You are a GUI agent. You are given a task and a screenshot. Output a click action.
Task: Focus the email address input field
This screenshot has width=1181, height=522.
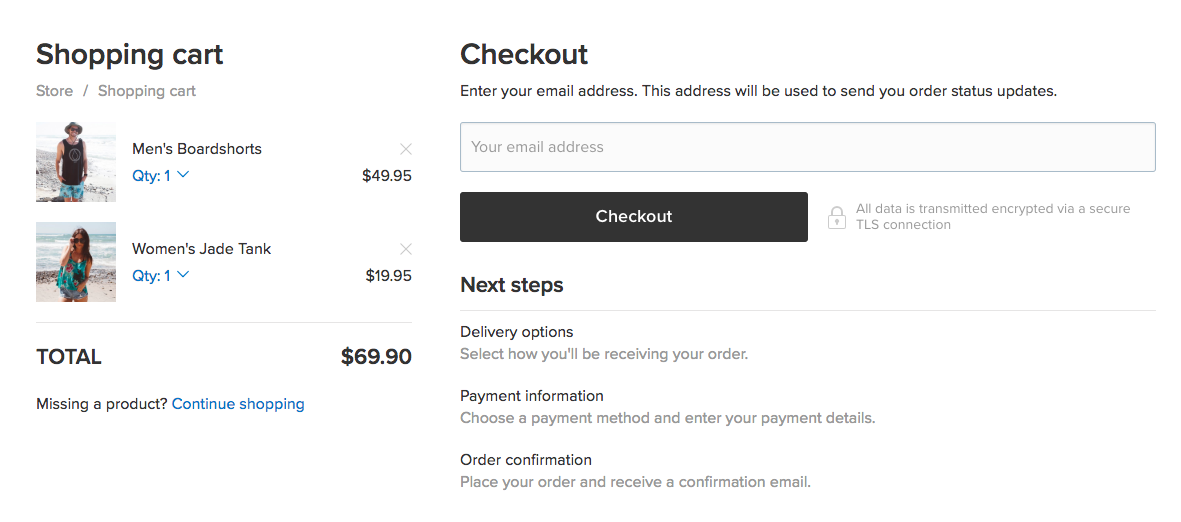click(x=807, y=147)
